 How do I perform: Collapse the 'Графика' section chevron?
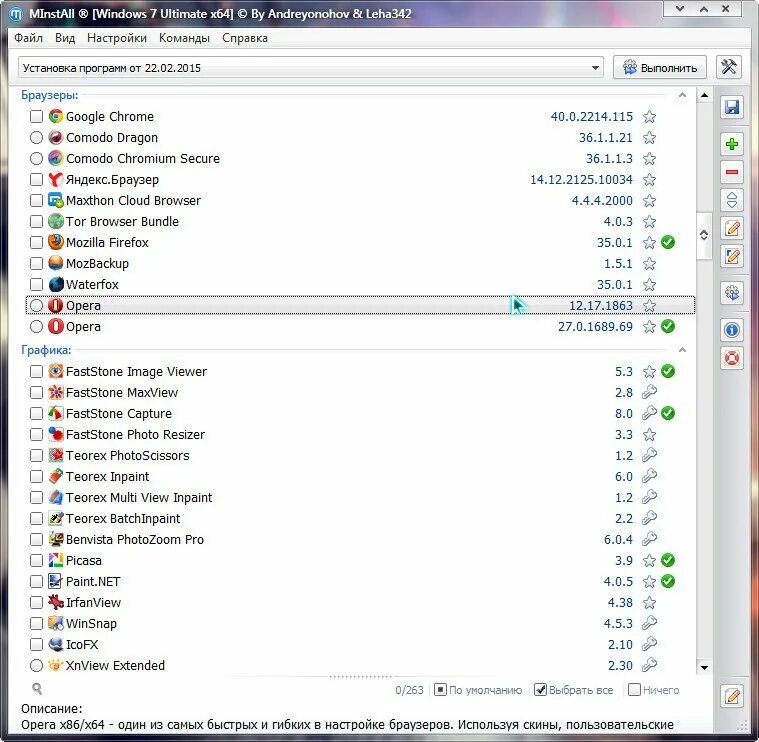(x=682, y=349)
